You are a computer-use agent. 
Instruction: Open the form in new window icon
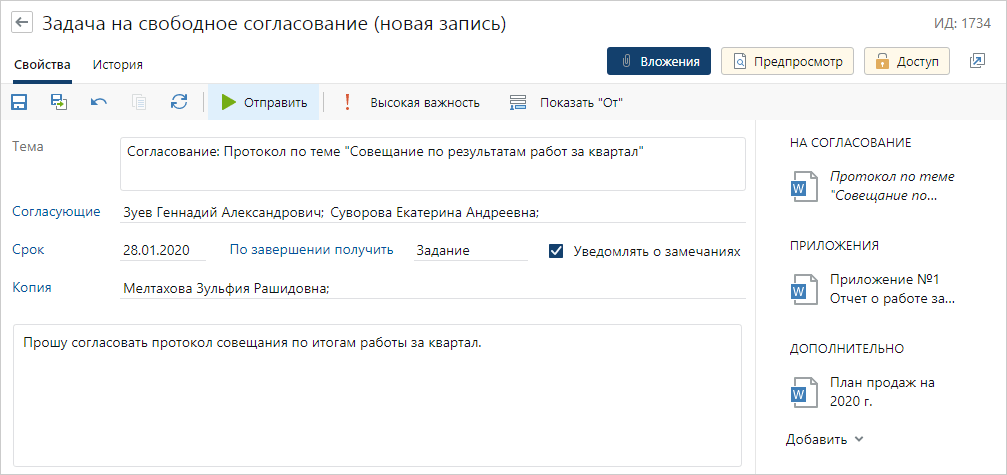(976, 61)
